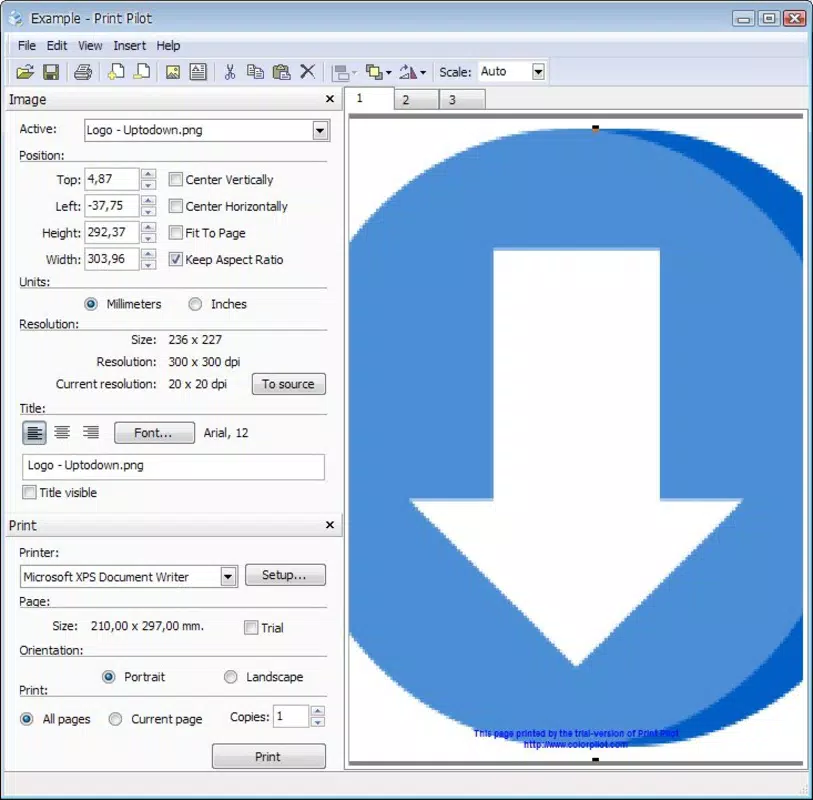The image size is (813, 800).
Task: Open the File menu
Action: [27, 46]
